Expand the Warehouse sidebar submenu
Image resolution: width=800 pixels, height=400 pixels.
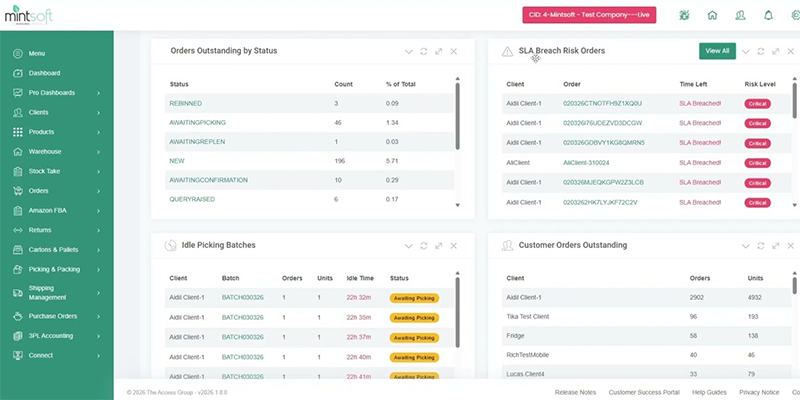coord(57,152)
